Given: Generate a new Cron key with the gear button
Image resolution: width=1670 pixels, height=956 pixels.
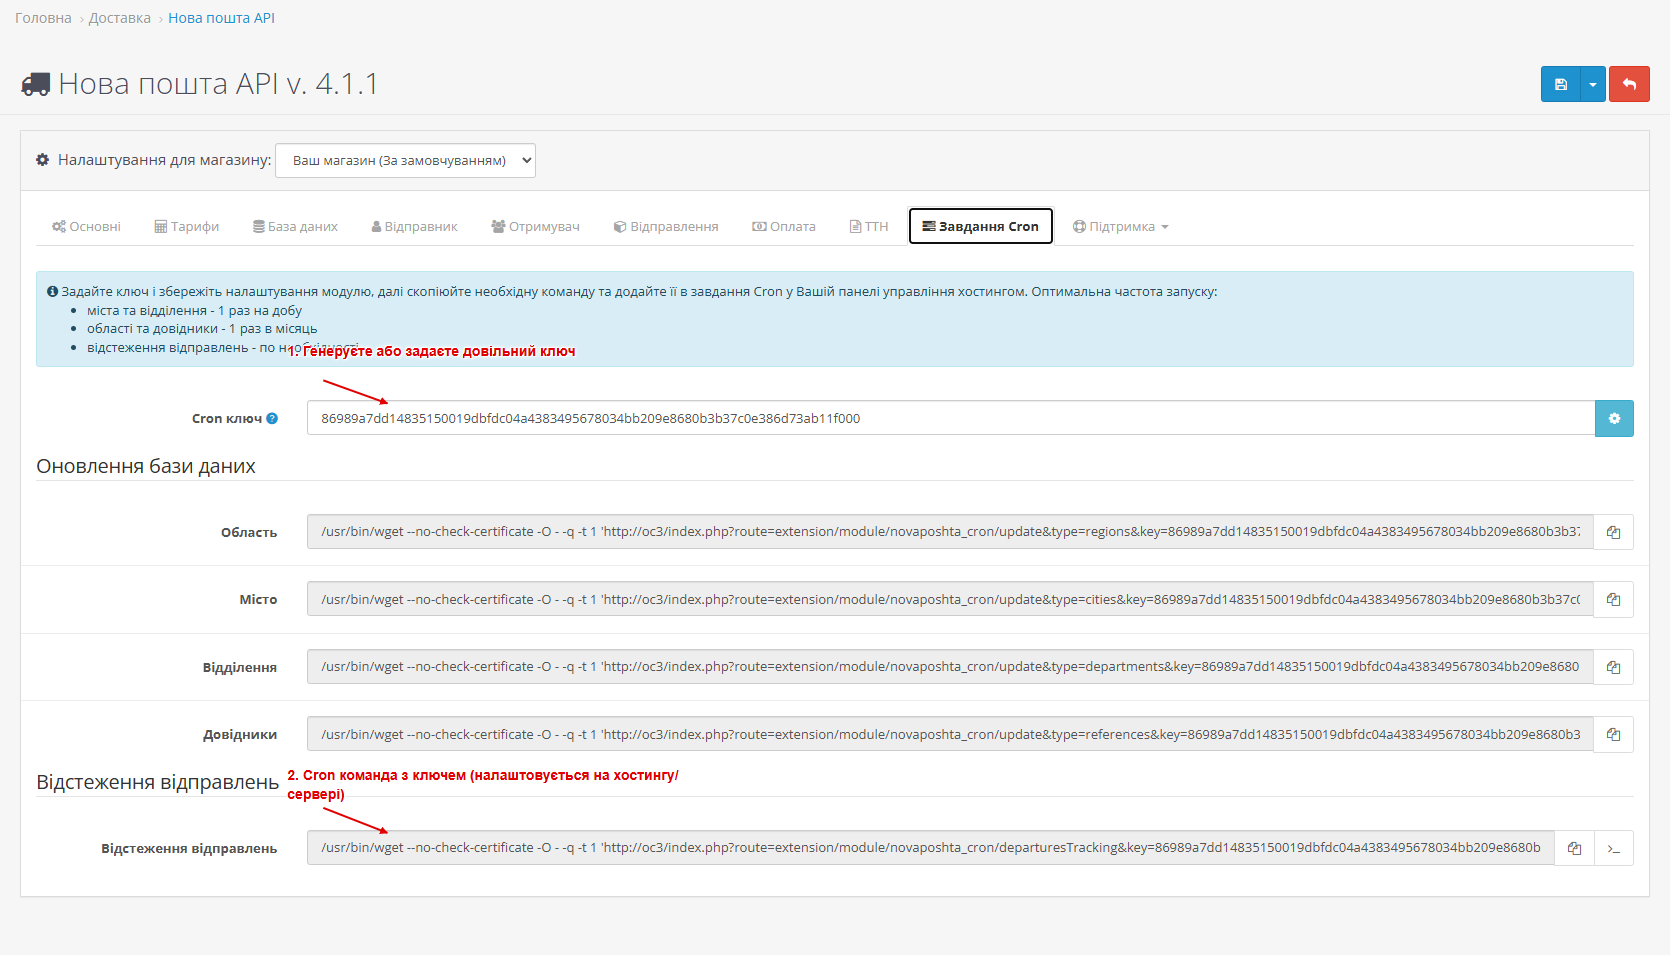Looking at the screenshot, I should click(1614, 418).
